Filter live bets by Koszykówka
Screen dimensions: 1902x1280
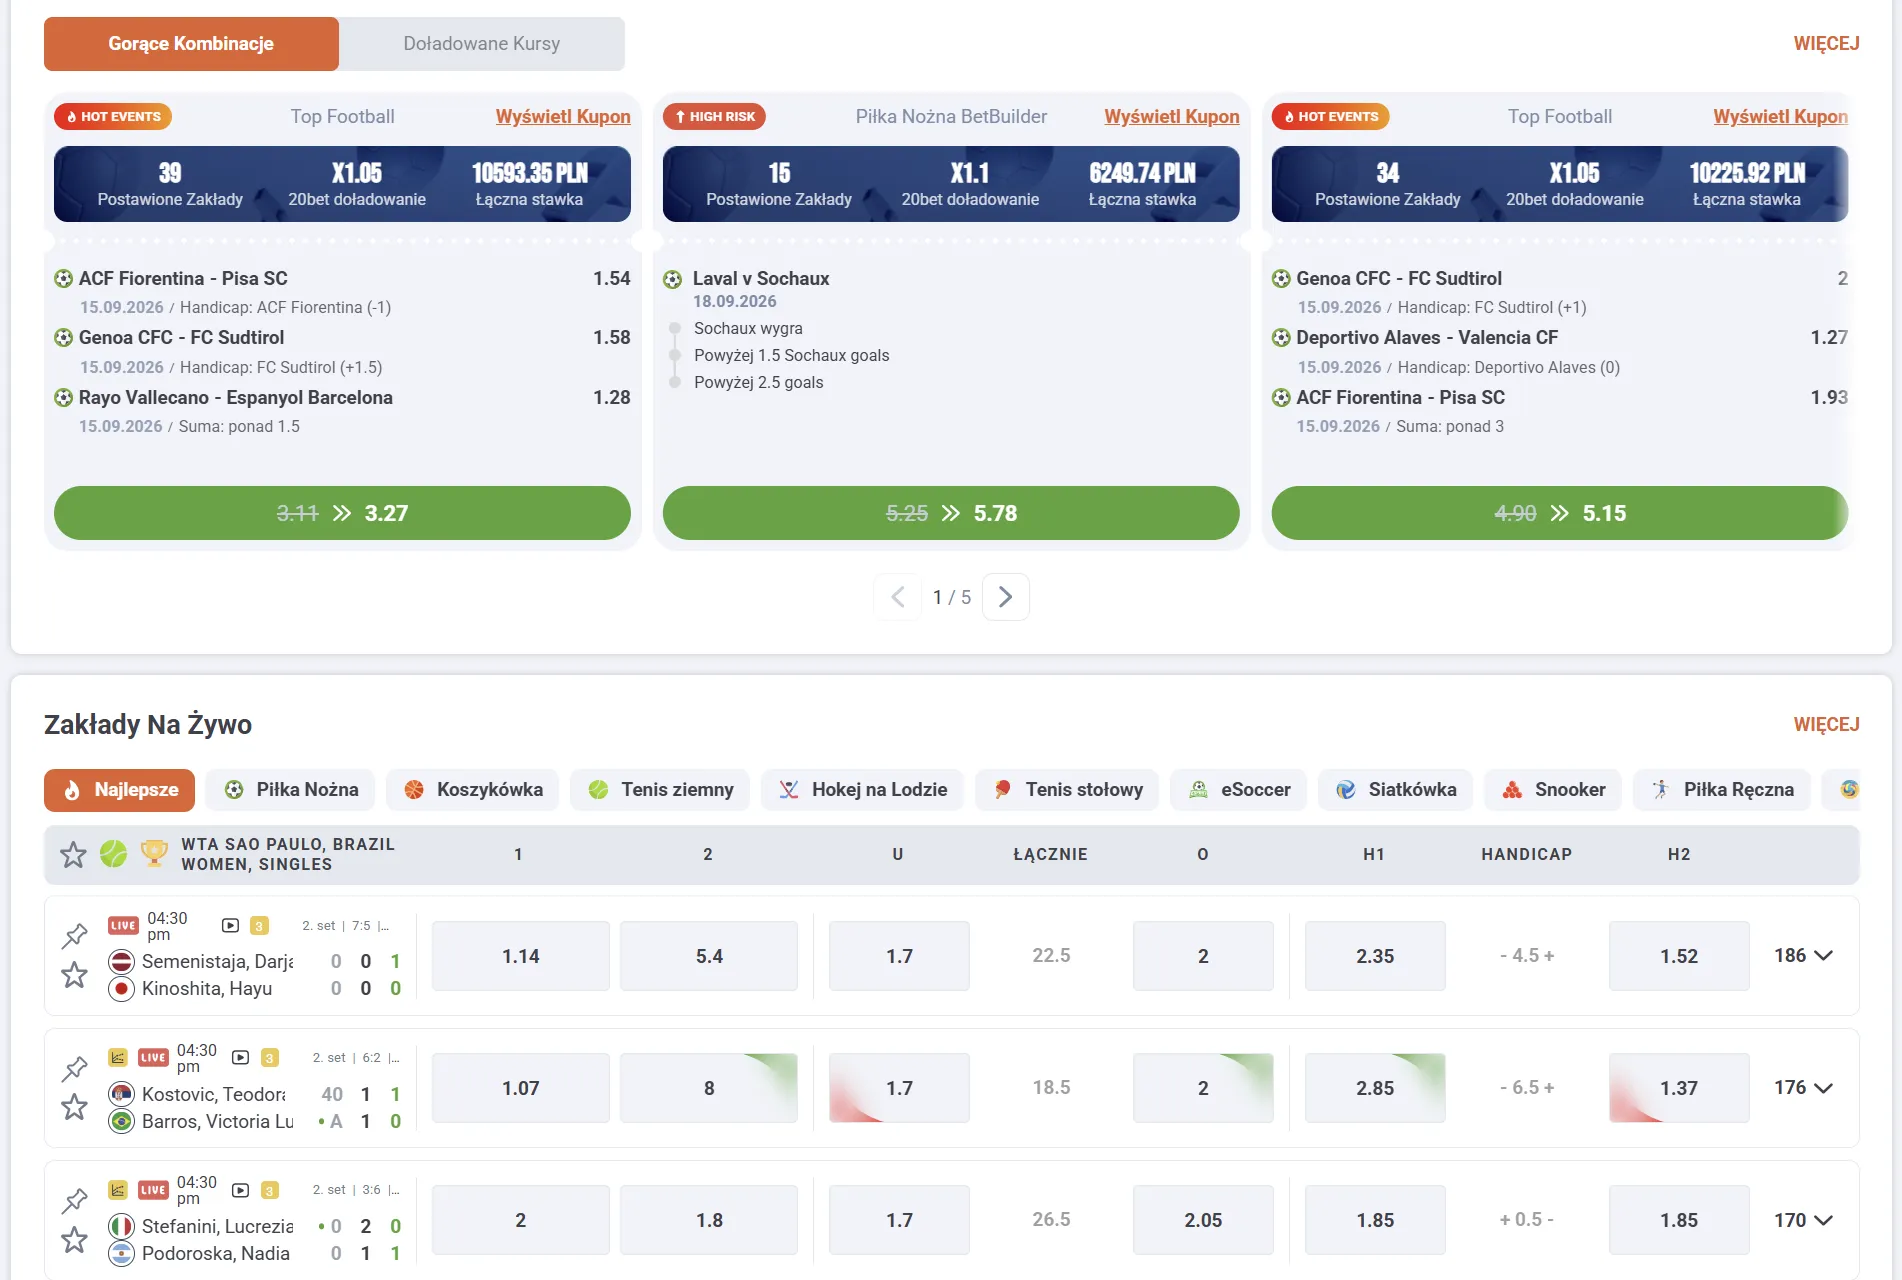[x=473, y=790]
